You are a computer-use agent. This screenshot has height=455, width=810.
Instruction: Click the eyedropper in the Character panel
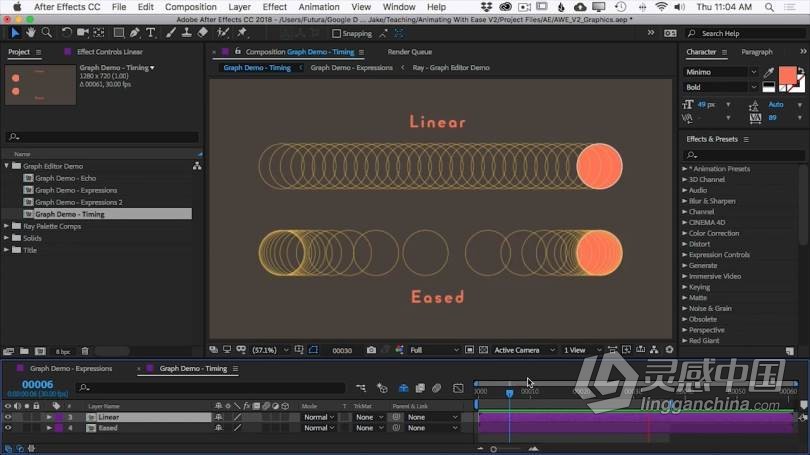tap(768, 73)
